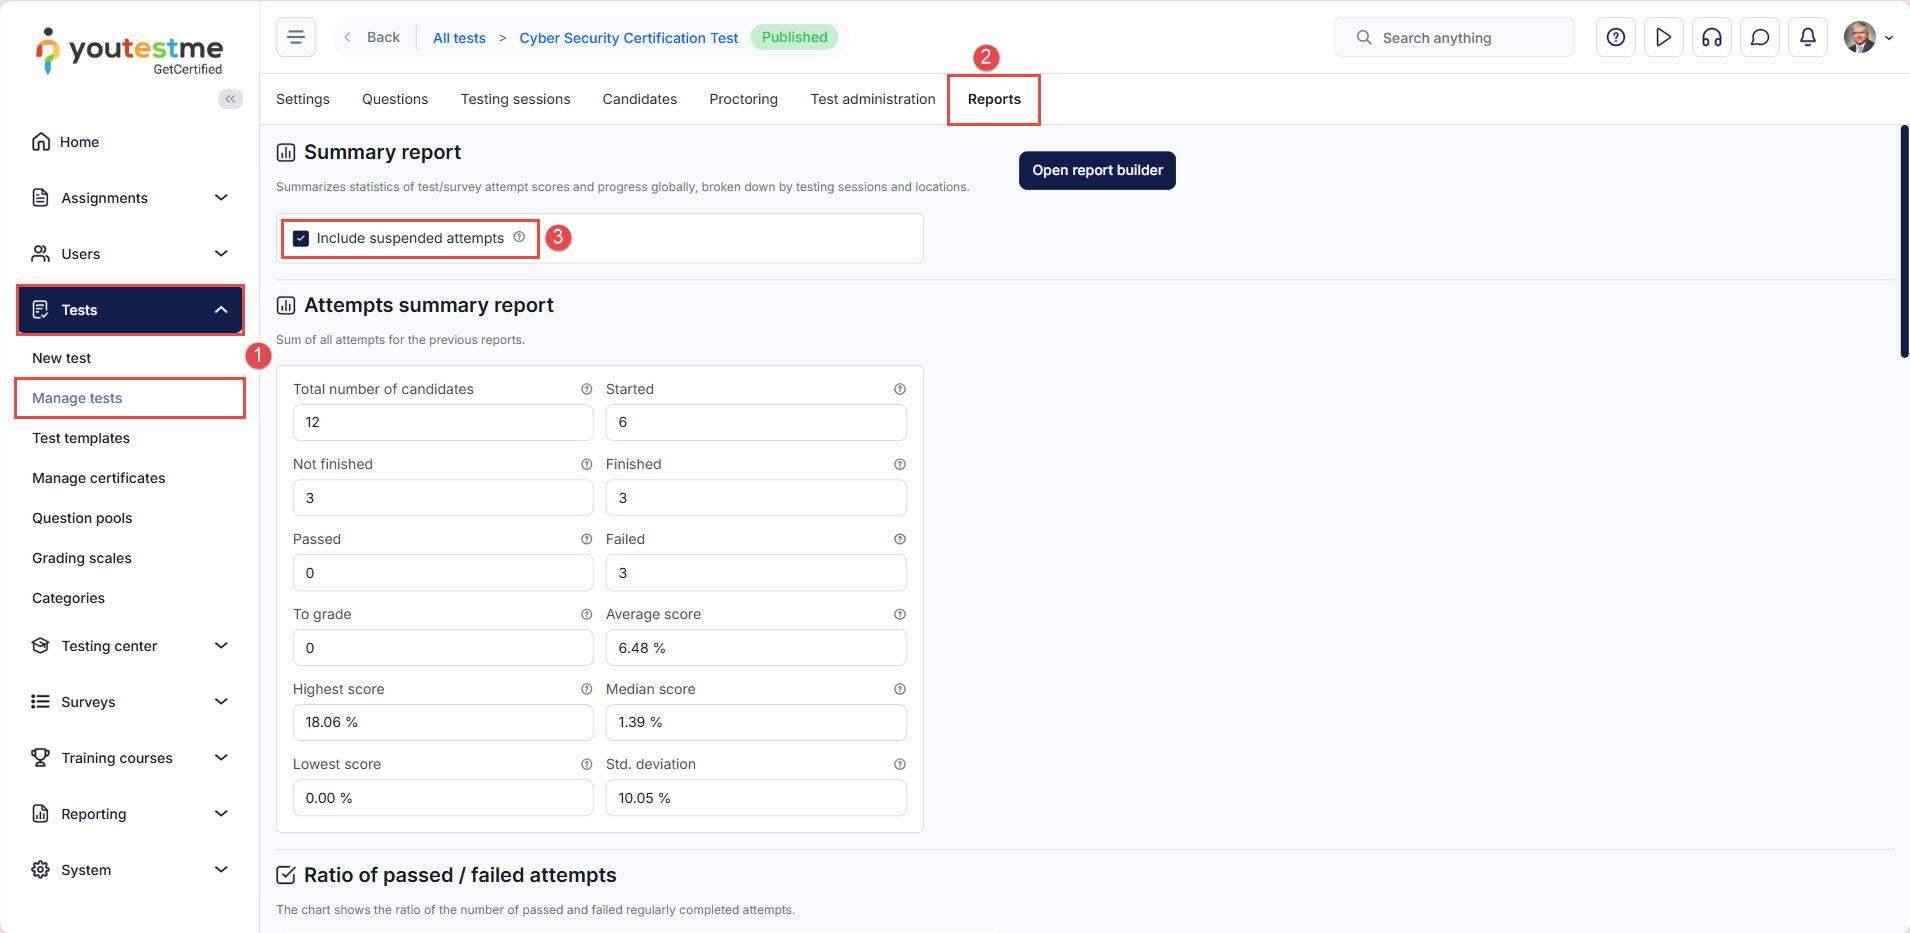Viewport: 1910px width, 933px height.
Task: Click Open report builder button
Action: (1097, 170)
